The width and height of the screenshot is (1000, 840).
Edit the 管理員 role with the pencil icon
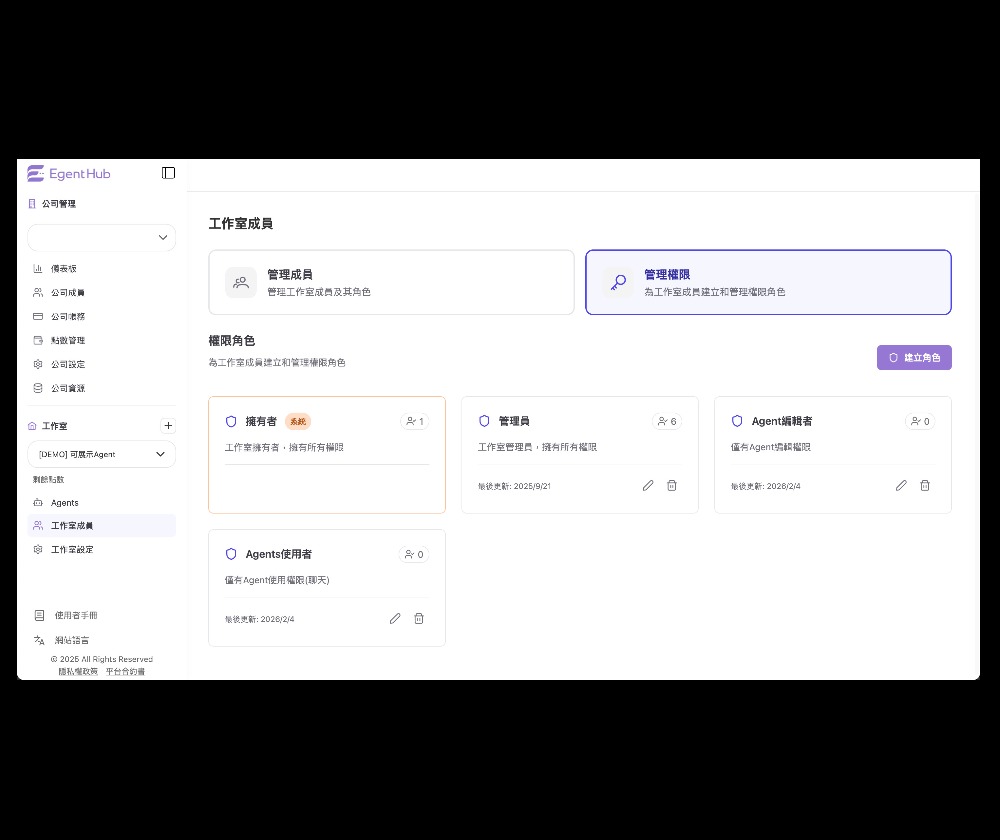pyautogui.click(x=648, y=486)
